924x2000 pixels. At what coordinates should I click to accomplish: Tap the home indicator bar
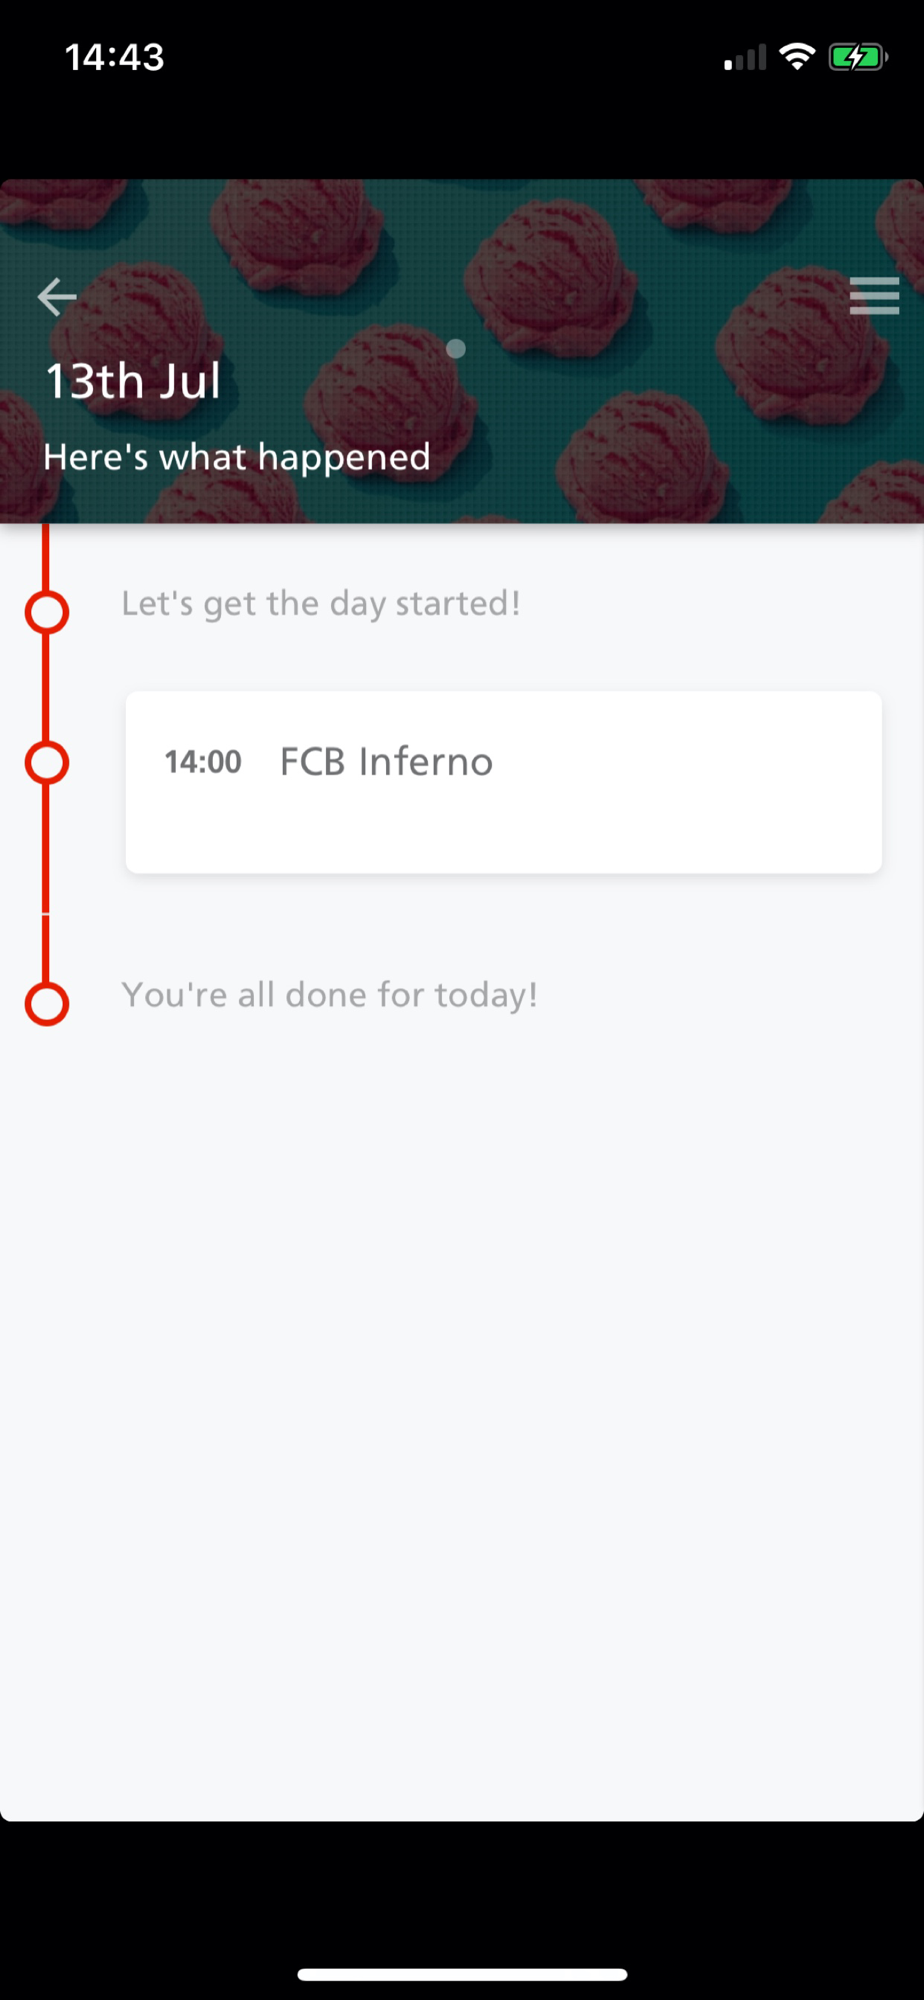462,1974
